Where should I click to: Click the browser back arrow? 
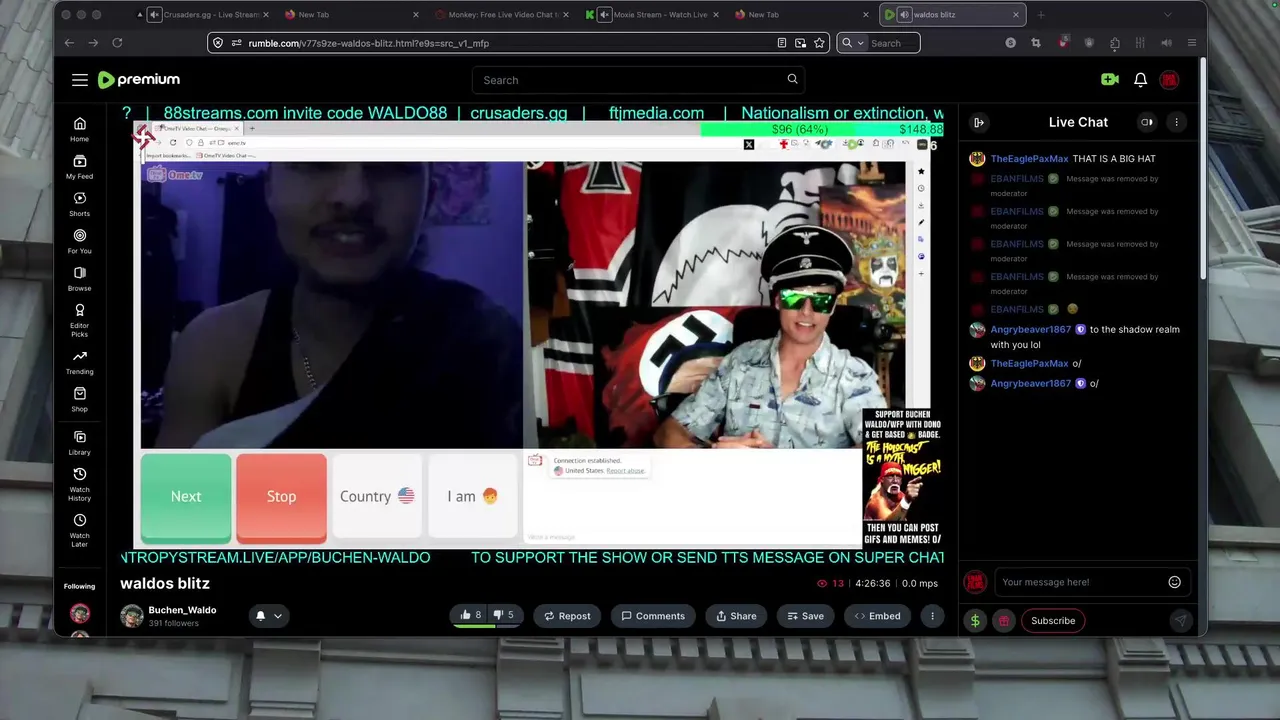pos(69,43)
